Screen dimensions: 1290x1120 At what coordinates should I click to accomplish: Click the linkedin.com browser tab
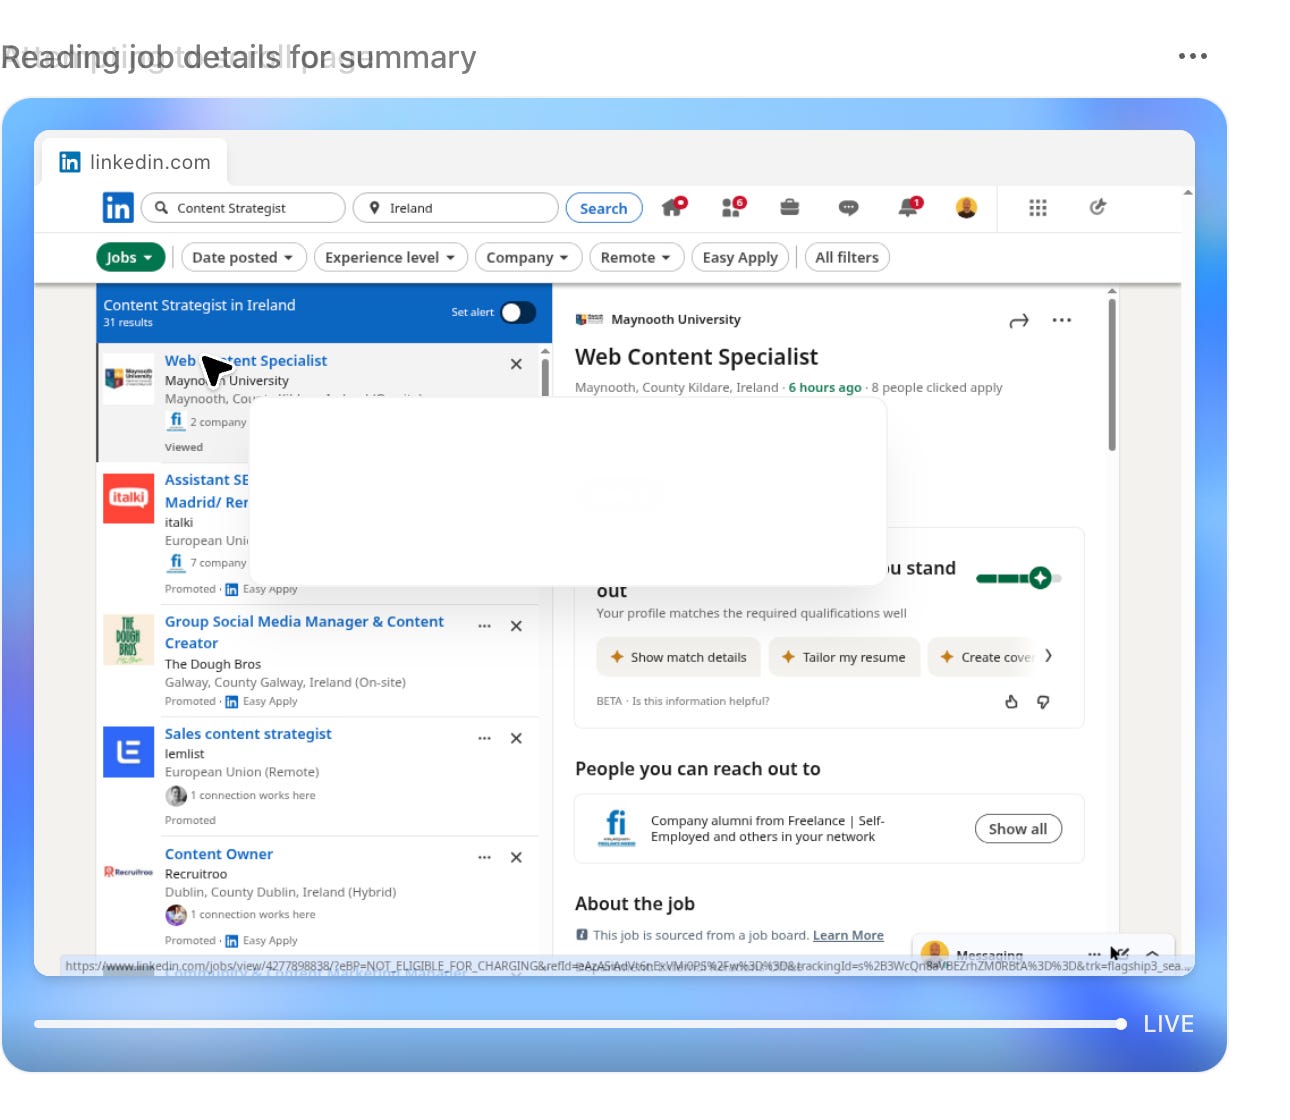click(x=136, y=162)
